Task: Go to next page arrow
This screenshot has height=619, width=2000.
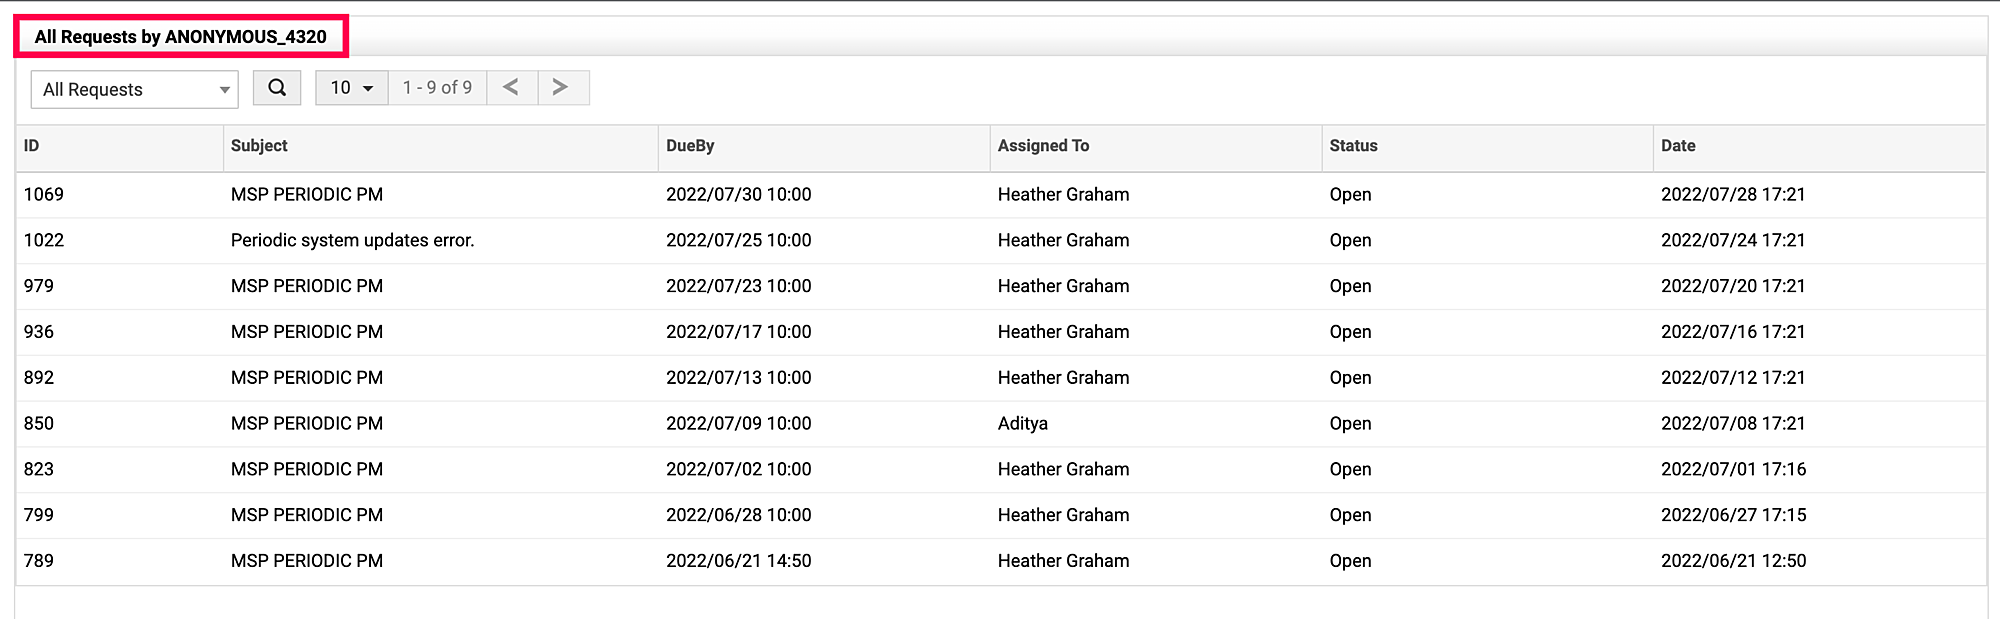Action: point(562,88)
